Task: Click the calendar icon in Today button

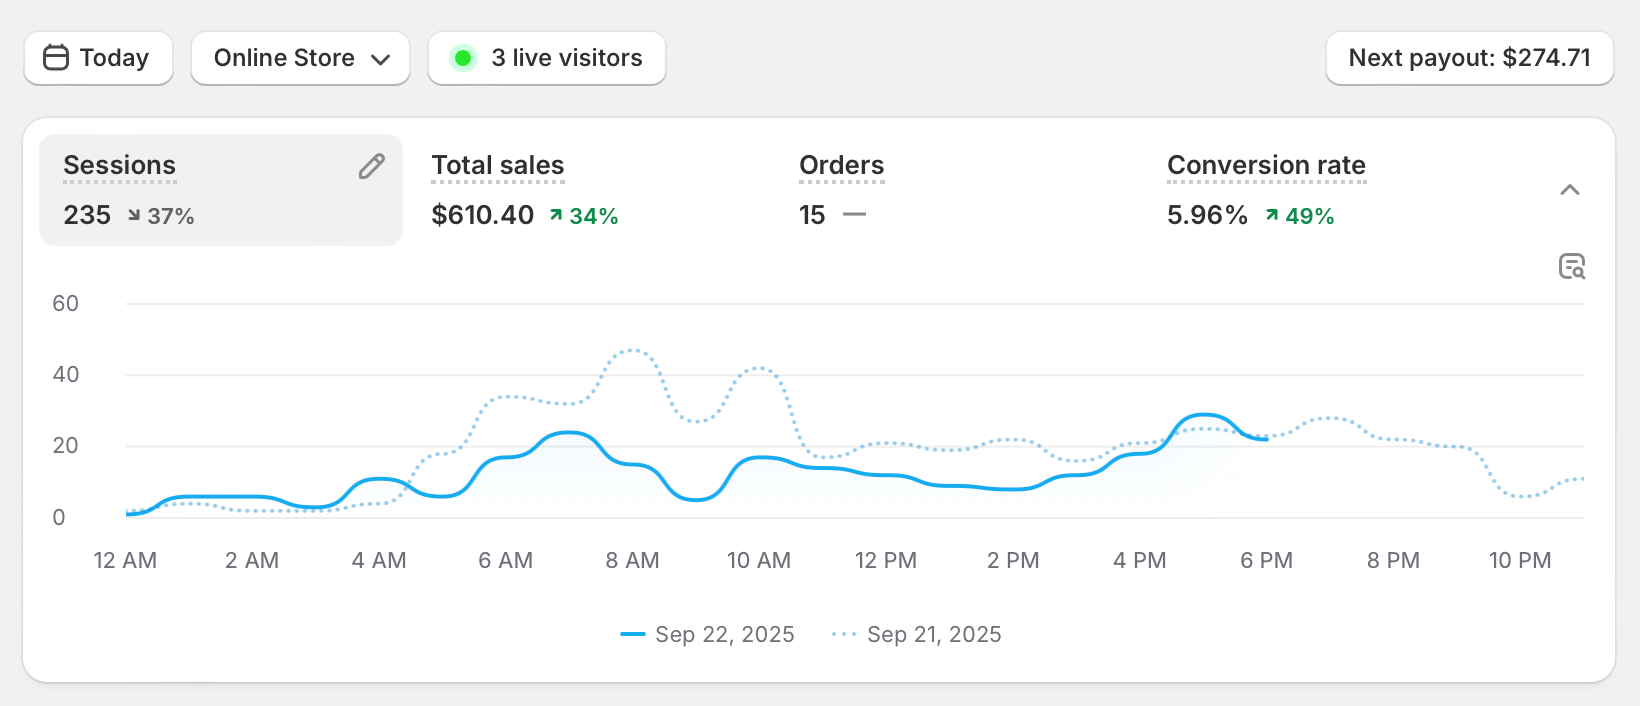Action: click(x=56, y=58)
